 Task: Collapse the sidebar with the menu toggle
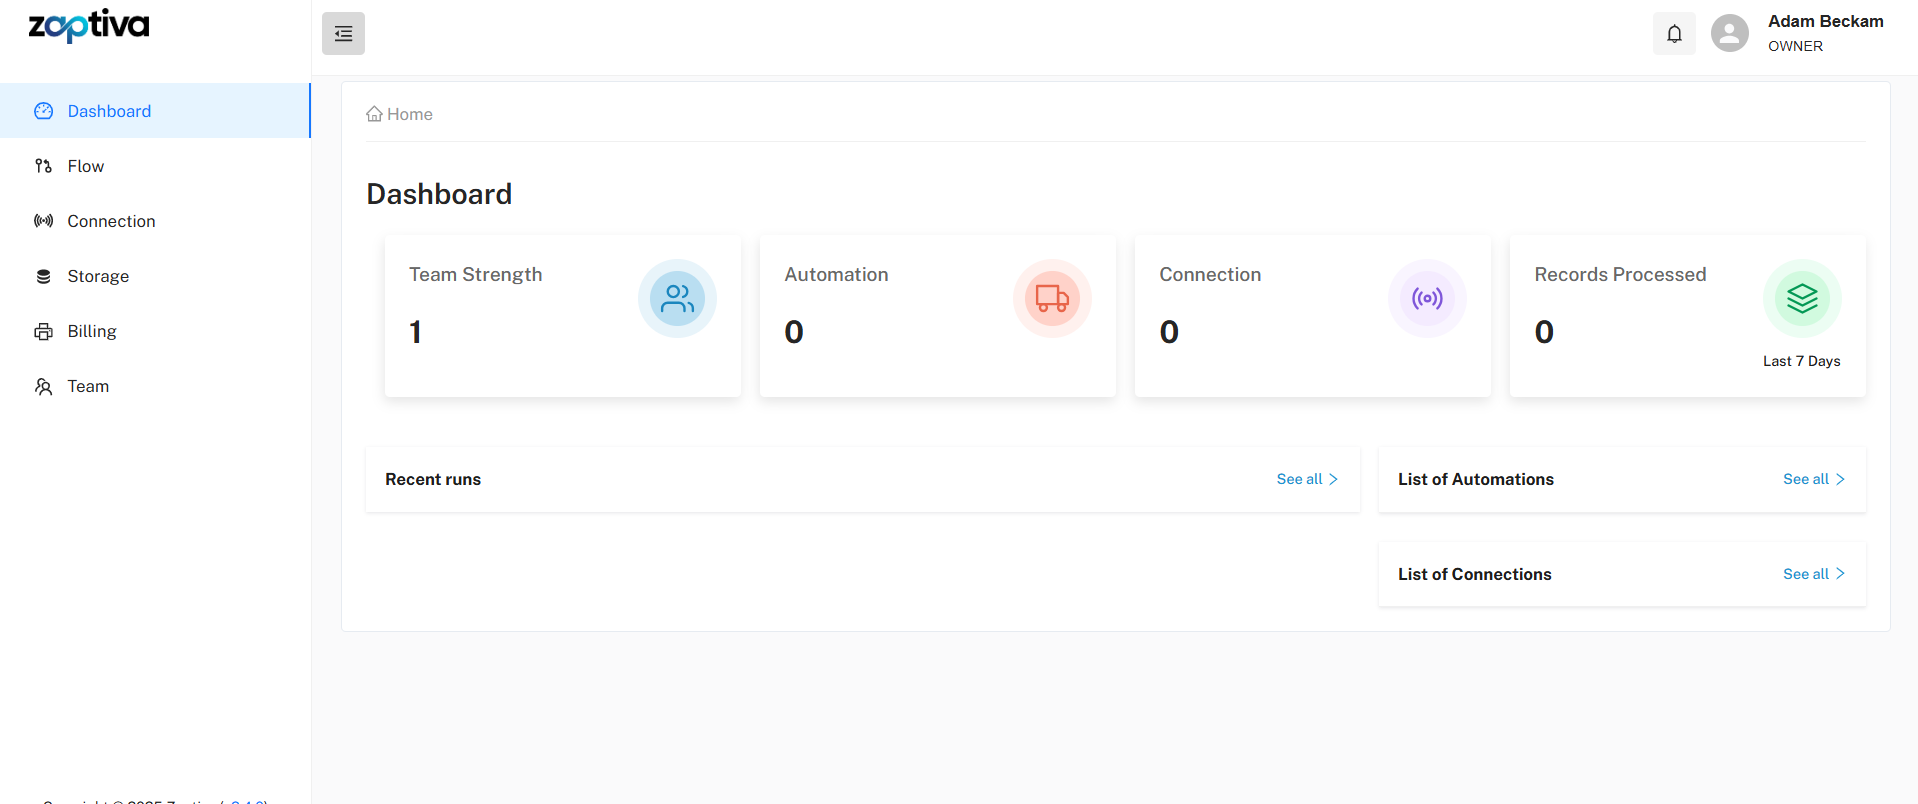point(343,34)
